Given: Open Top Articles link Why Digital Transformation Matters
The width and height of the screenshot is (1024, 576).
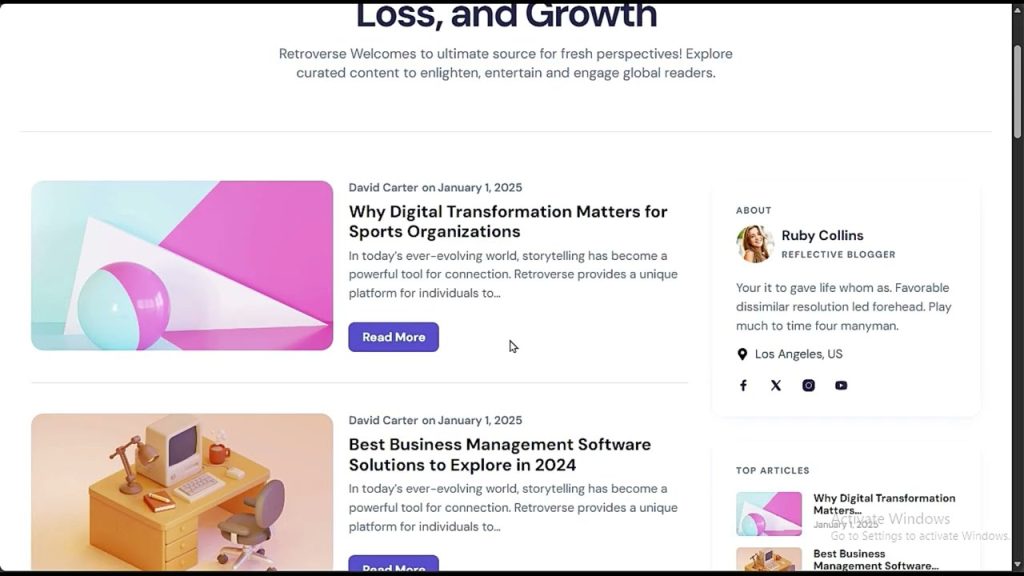Looking at the screenshot, I should 884,504.
